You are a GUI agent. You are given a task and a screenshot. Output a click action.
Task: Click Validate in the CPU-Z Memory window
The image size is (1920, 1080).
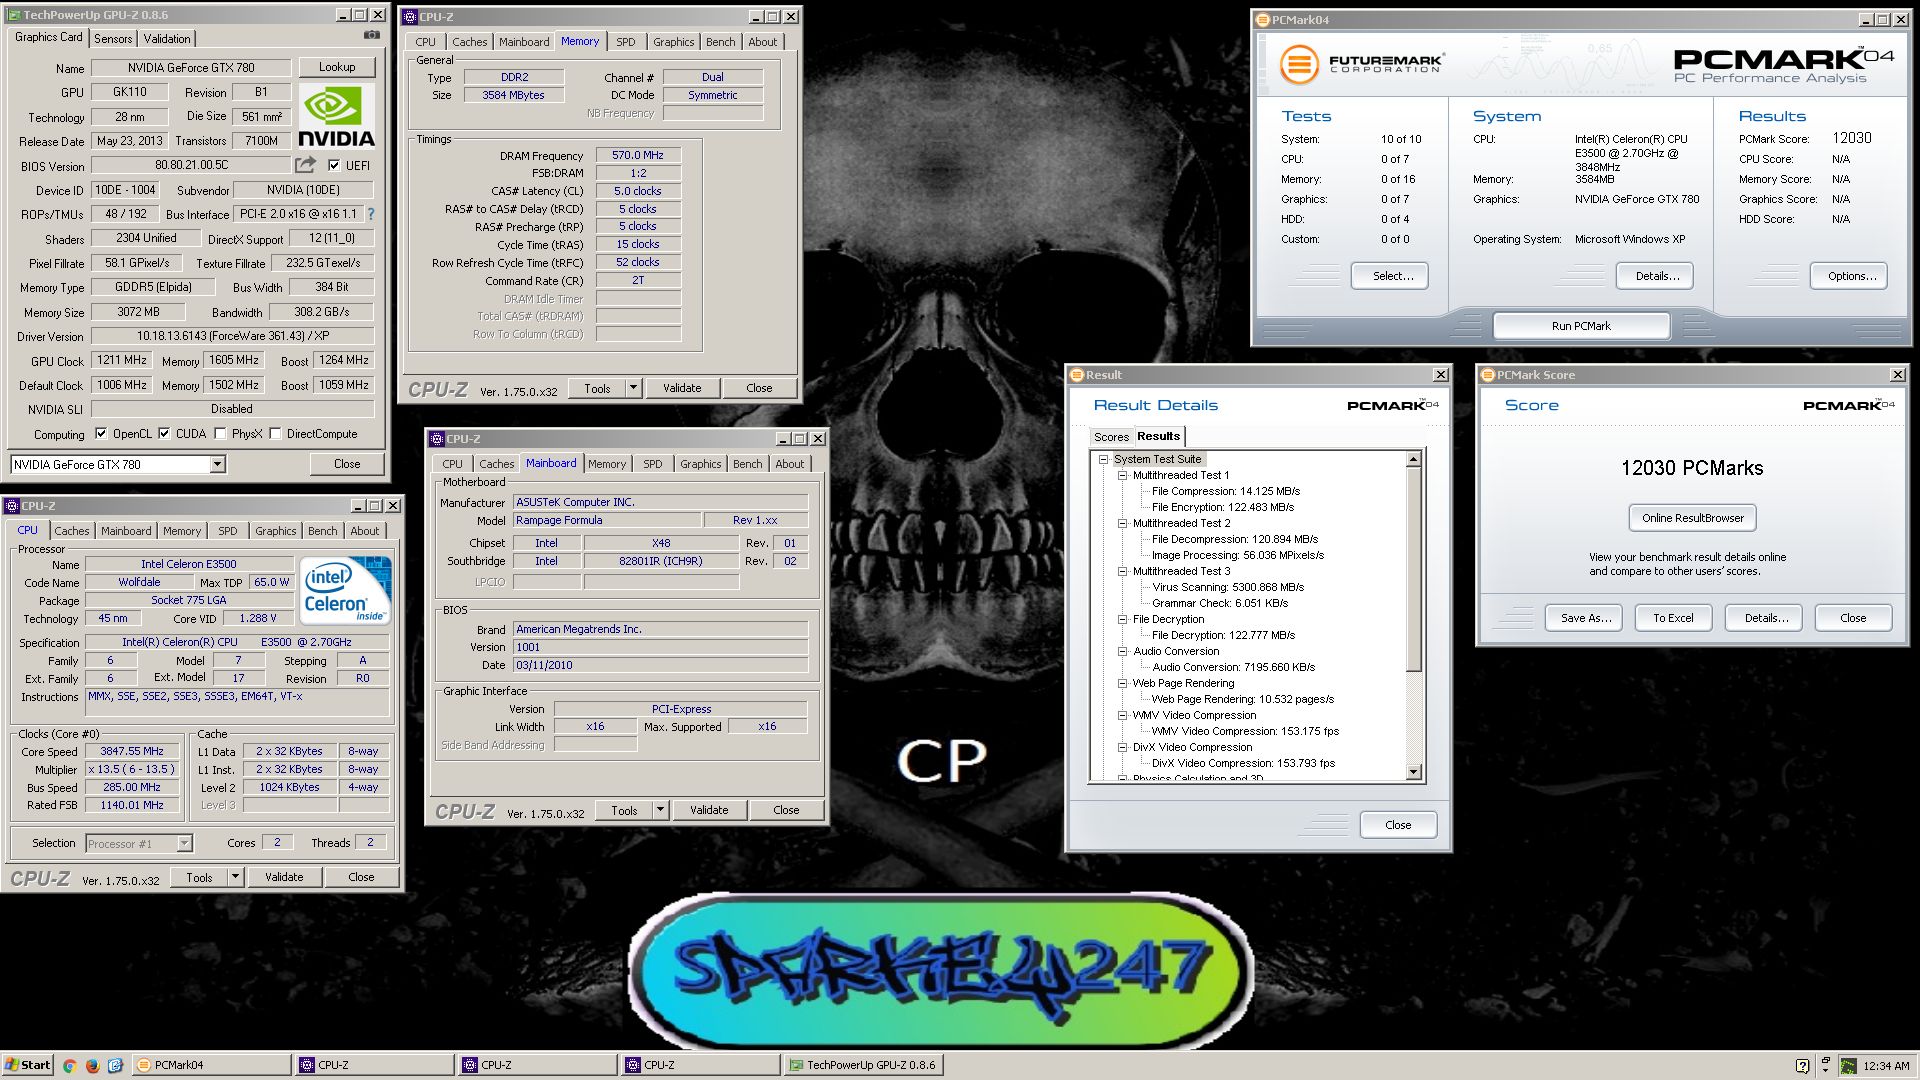point(682,388)
